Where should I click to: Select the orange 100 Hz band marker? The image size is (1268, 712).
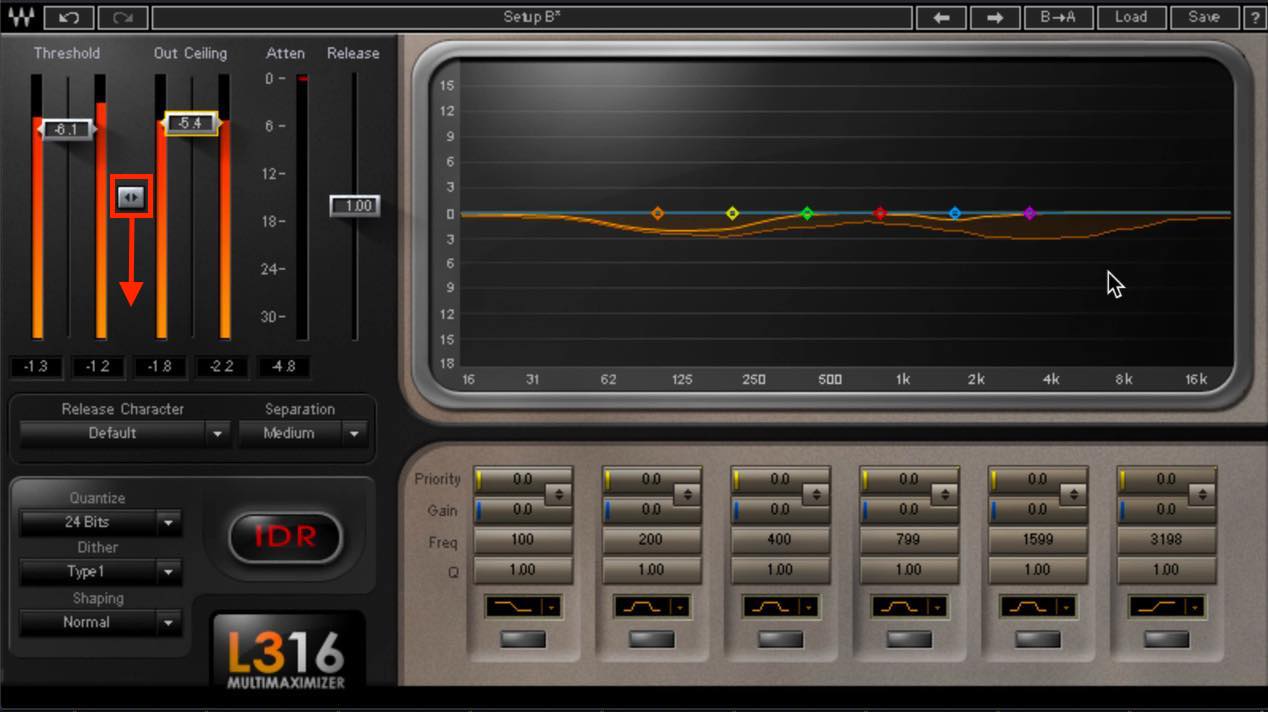tap(657, 213)
